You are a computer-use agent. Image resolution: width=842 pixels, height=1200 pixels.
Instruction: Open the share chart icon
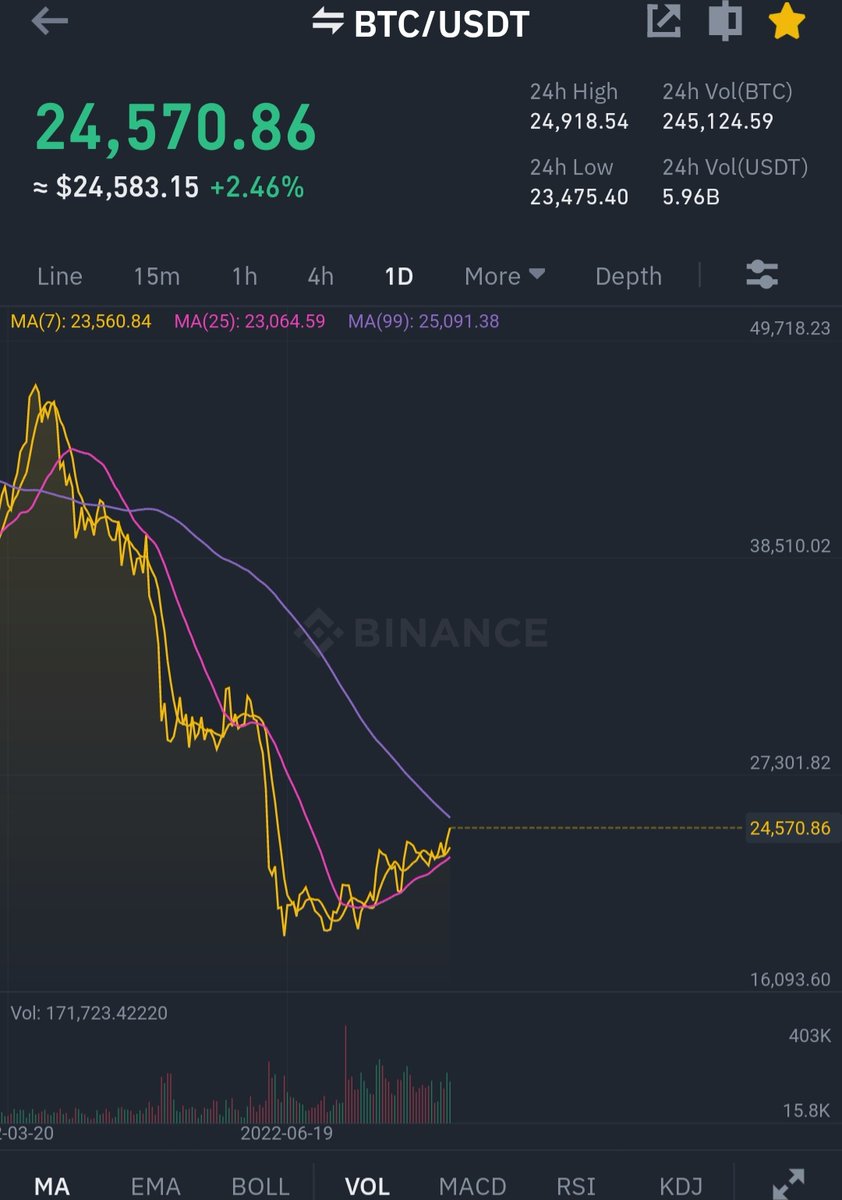point(664,21)
